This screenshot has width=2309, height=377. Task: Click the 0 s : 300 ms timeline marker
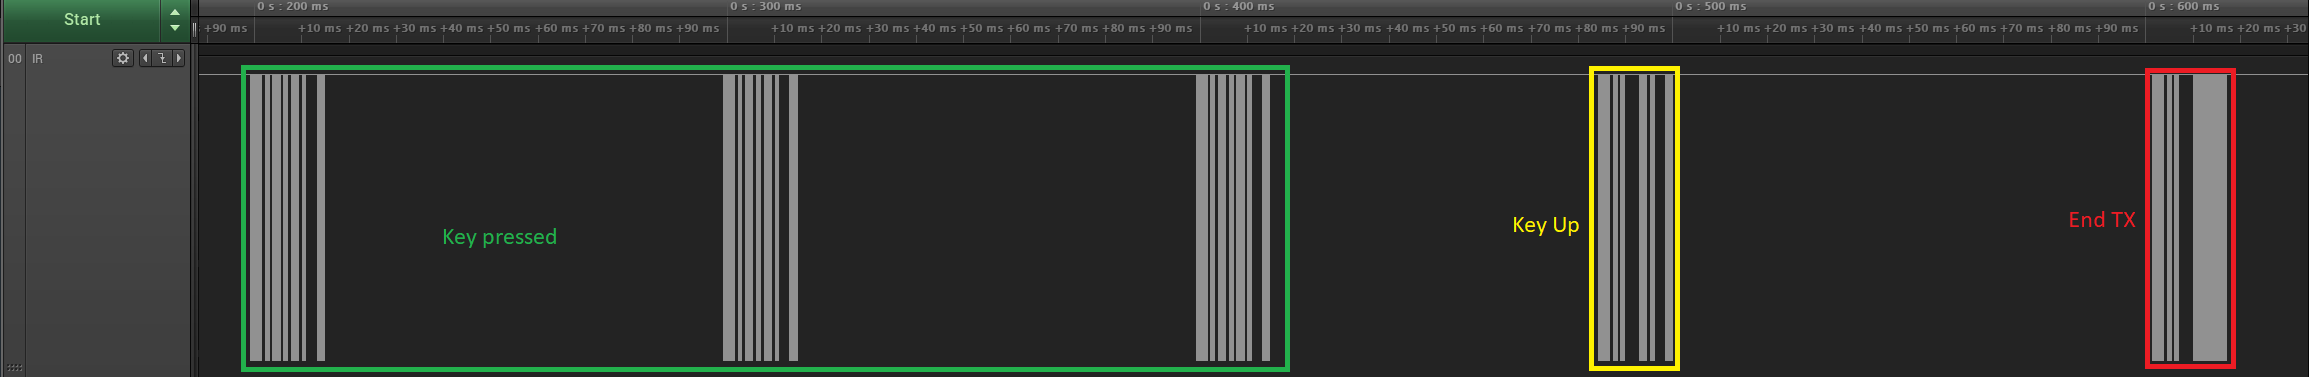pos(765,6)
